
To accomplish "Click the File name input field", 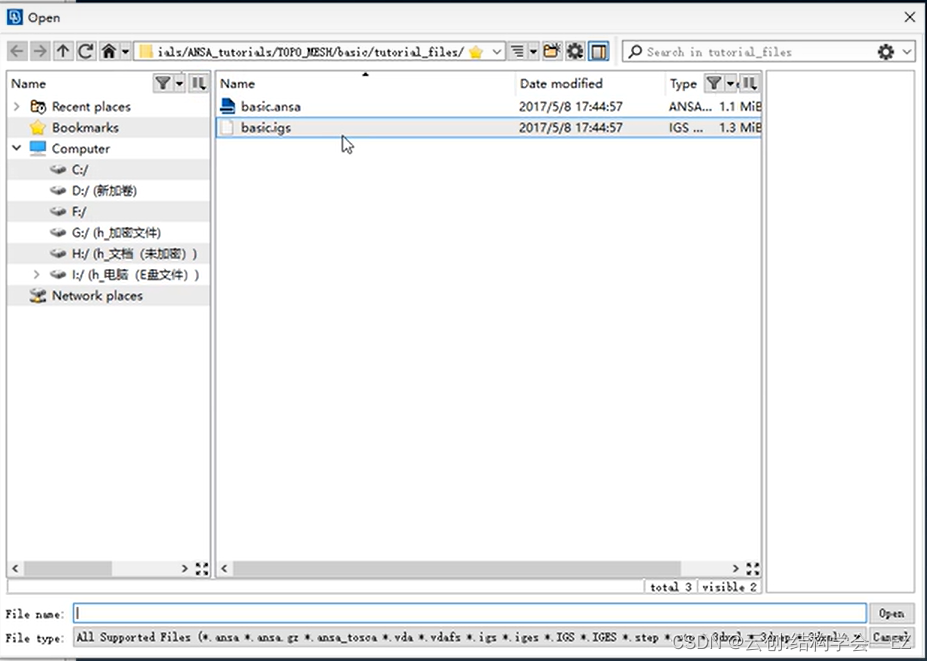I will pos(470,613).
